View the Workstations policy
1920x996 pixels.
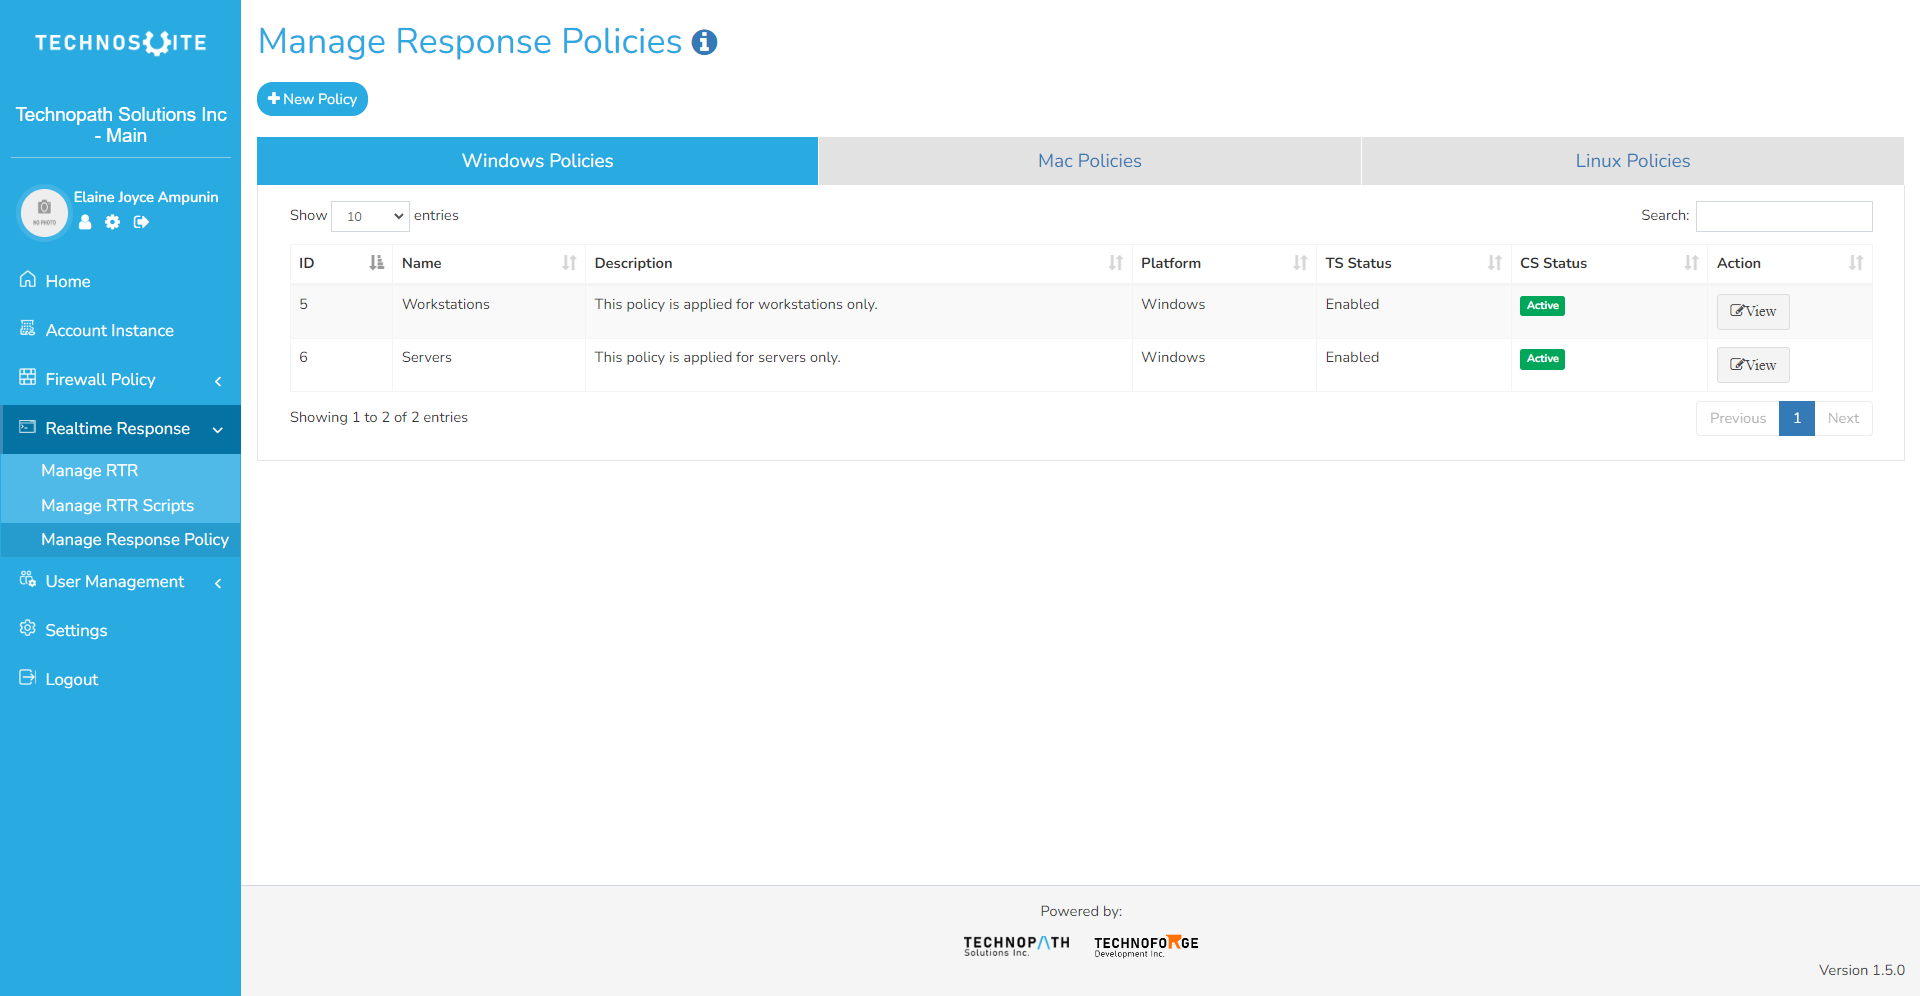[x=1752, y=312]
